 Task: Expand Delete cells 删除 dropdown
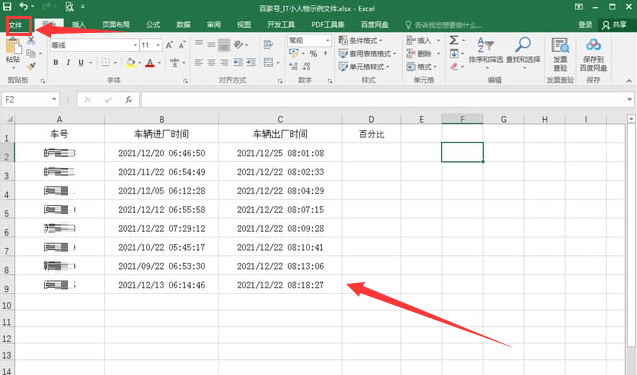(438, 54)
